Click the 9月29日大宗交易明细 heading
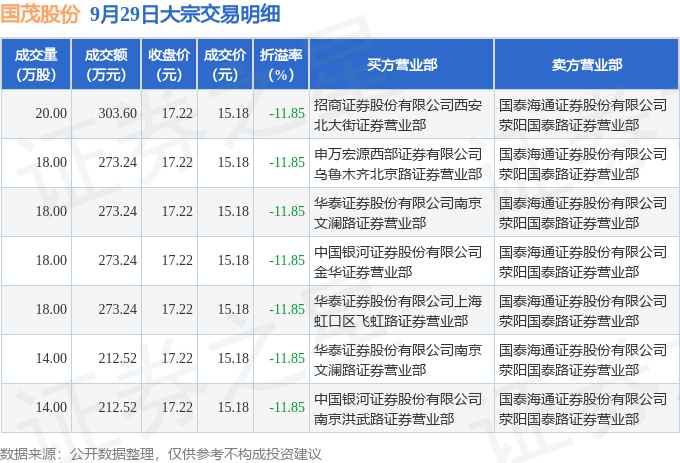The height and width of the screenshot is (463, 680). 185,14
